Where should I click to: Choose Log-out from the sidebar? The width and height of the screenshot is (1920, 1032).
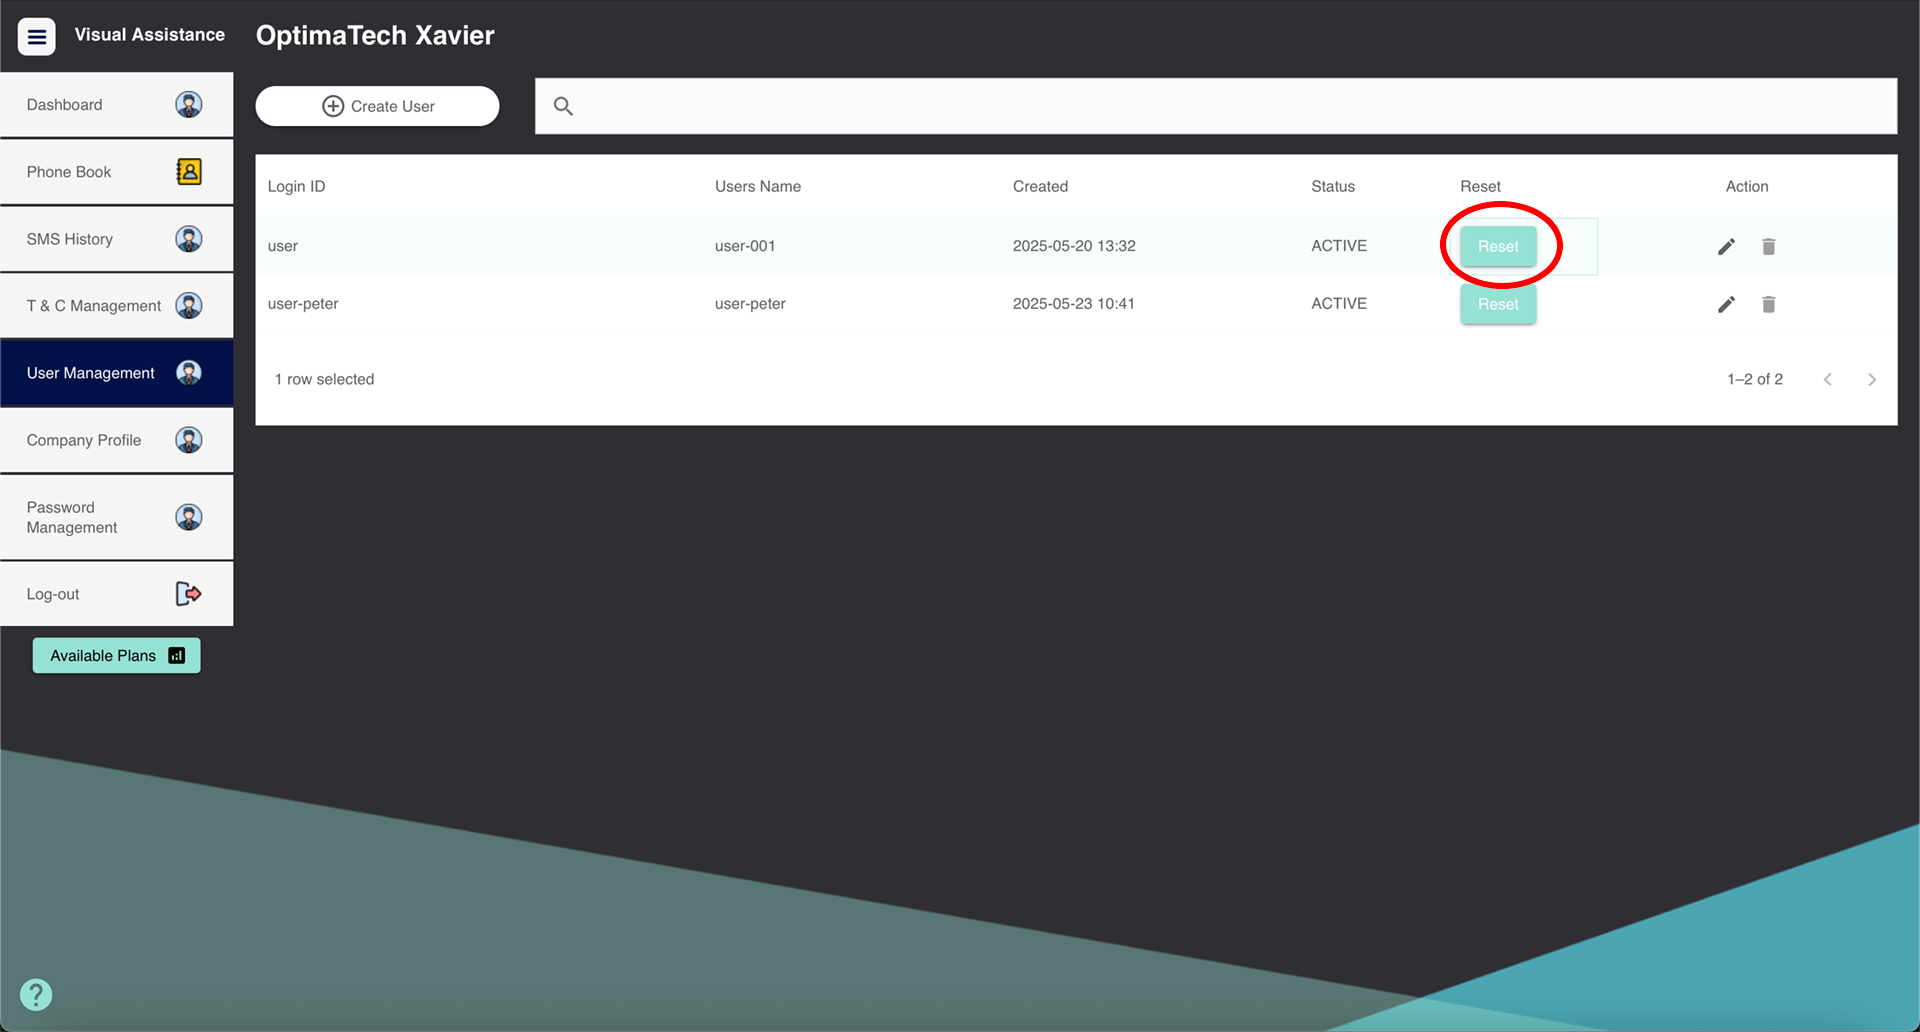(116, 593)
